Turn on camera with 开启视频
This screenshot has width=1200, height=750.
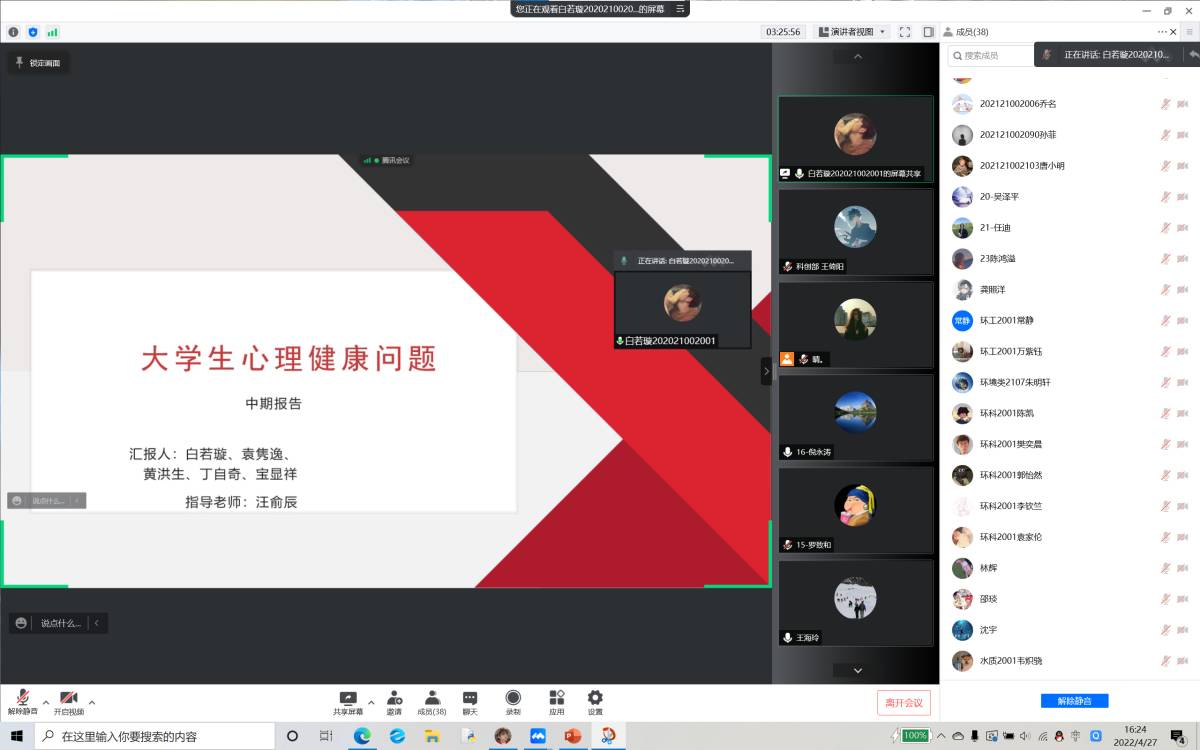coord(68,700)
